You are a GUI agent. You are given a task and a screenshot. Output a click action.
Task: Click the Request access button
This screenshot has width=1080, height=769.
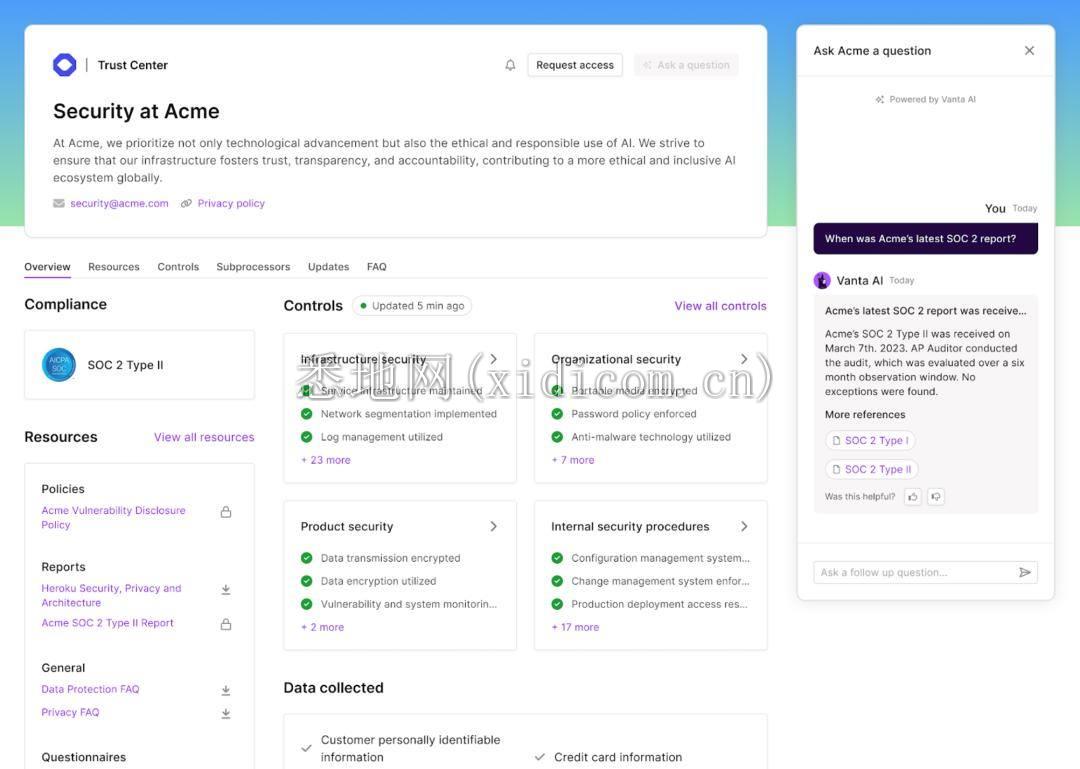[x=575, y=65]
